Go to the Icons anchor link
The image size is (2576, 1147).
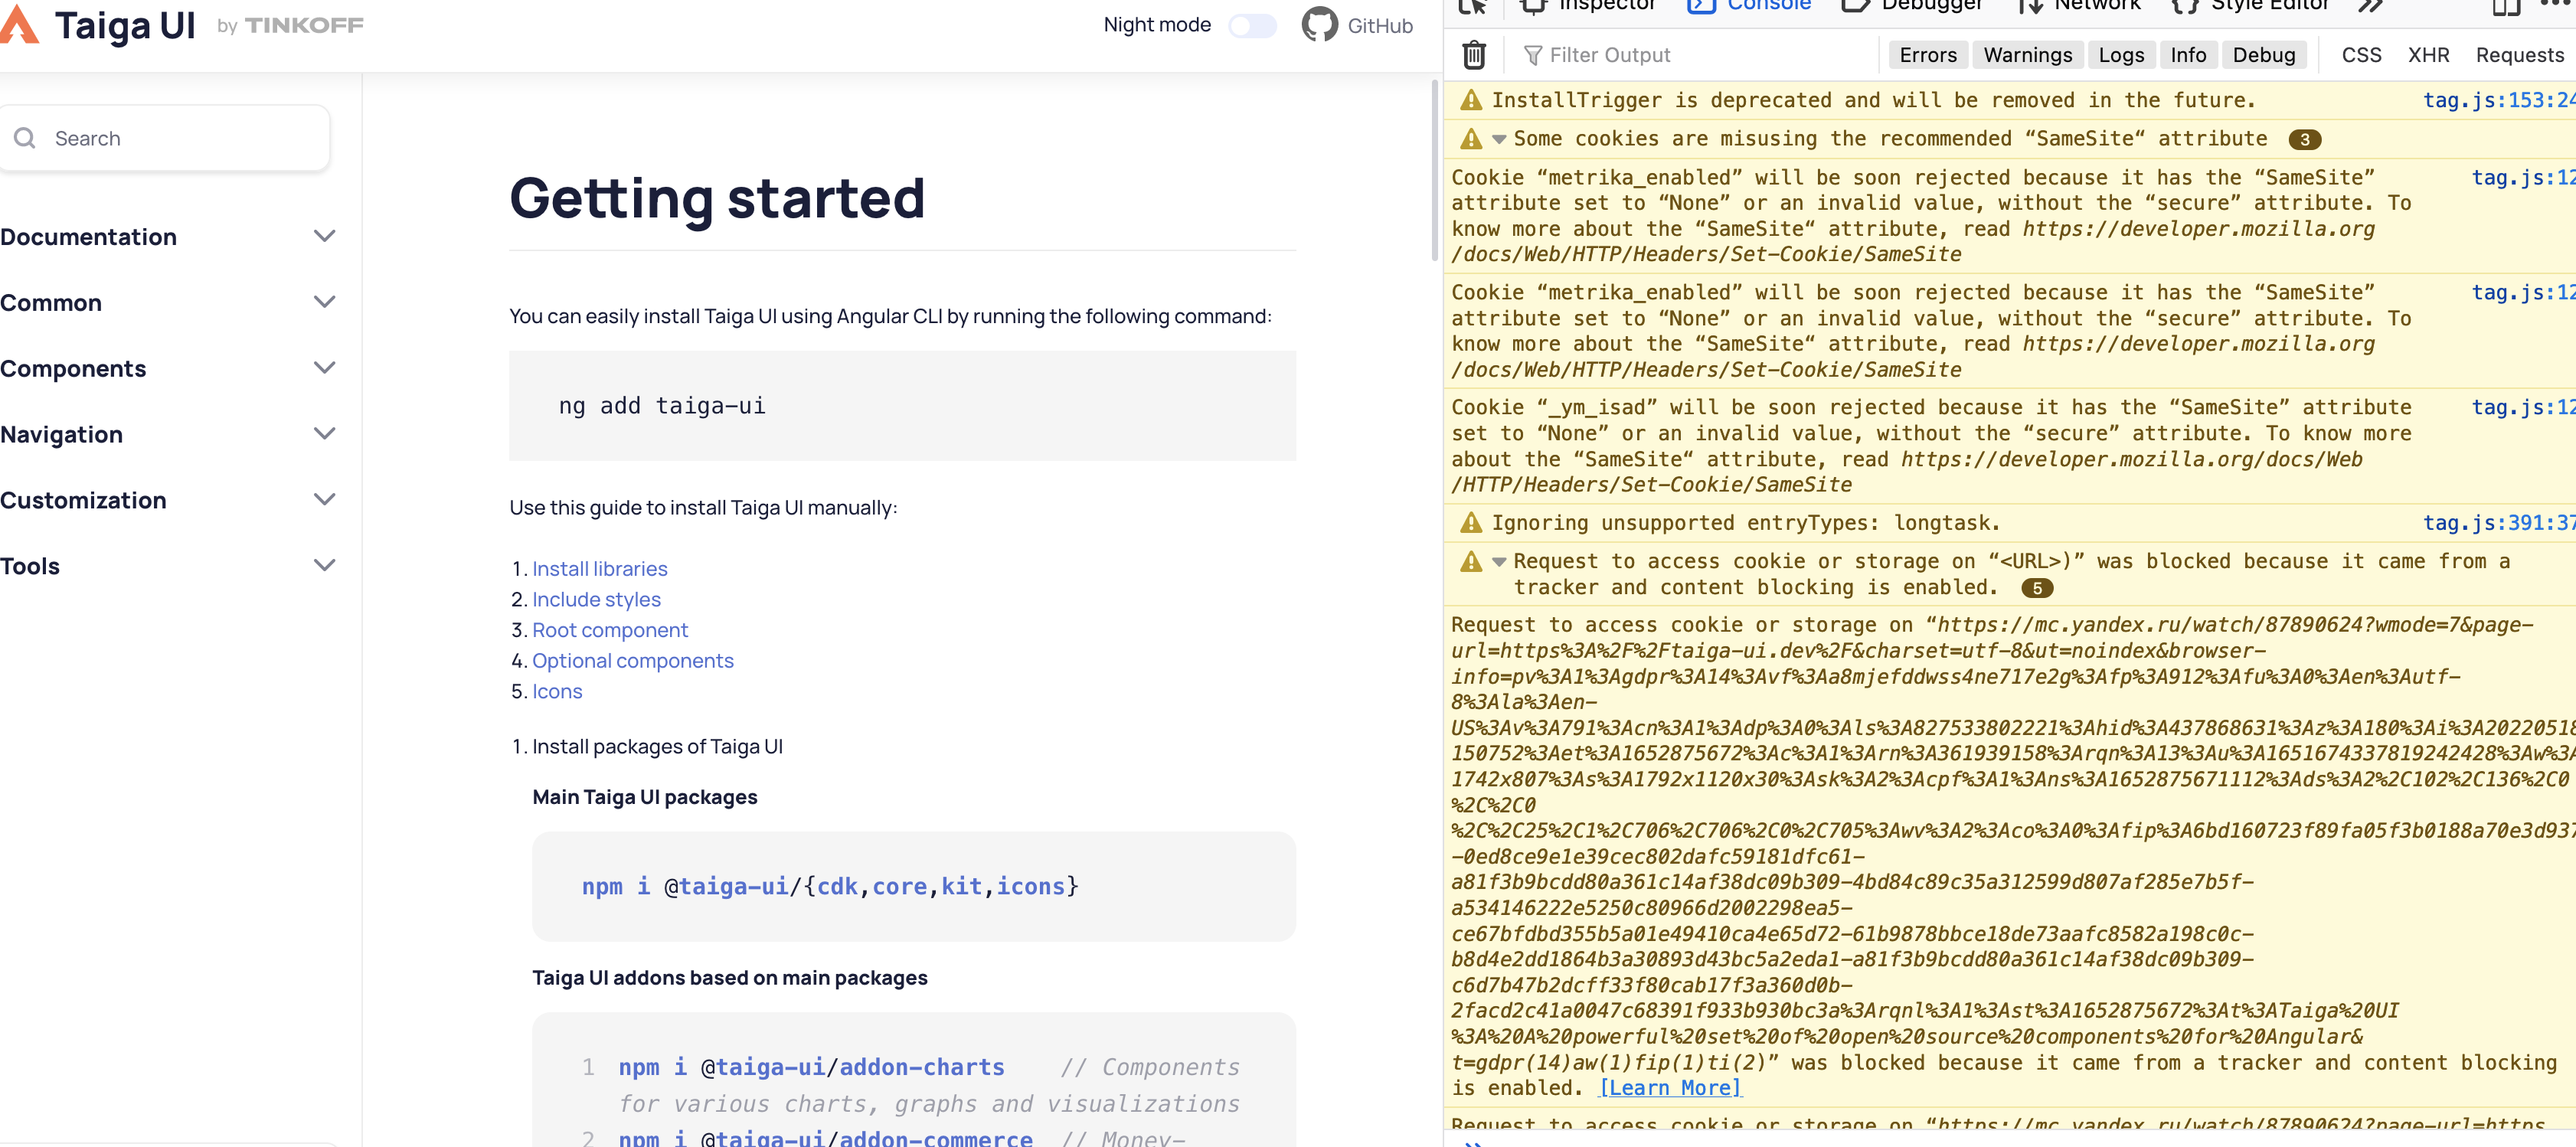point(557,692)
